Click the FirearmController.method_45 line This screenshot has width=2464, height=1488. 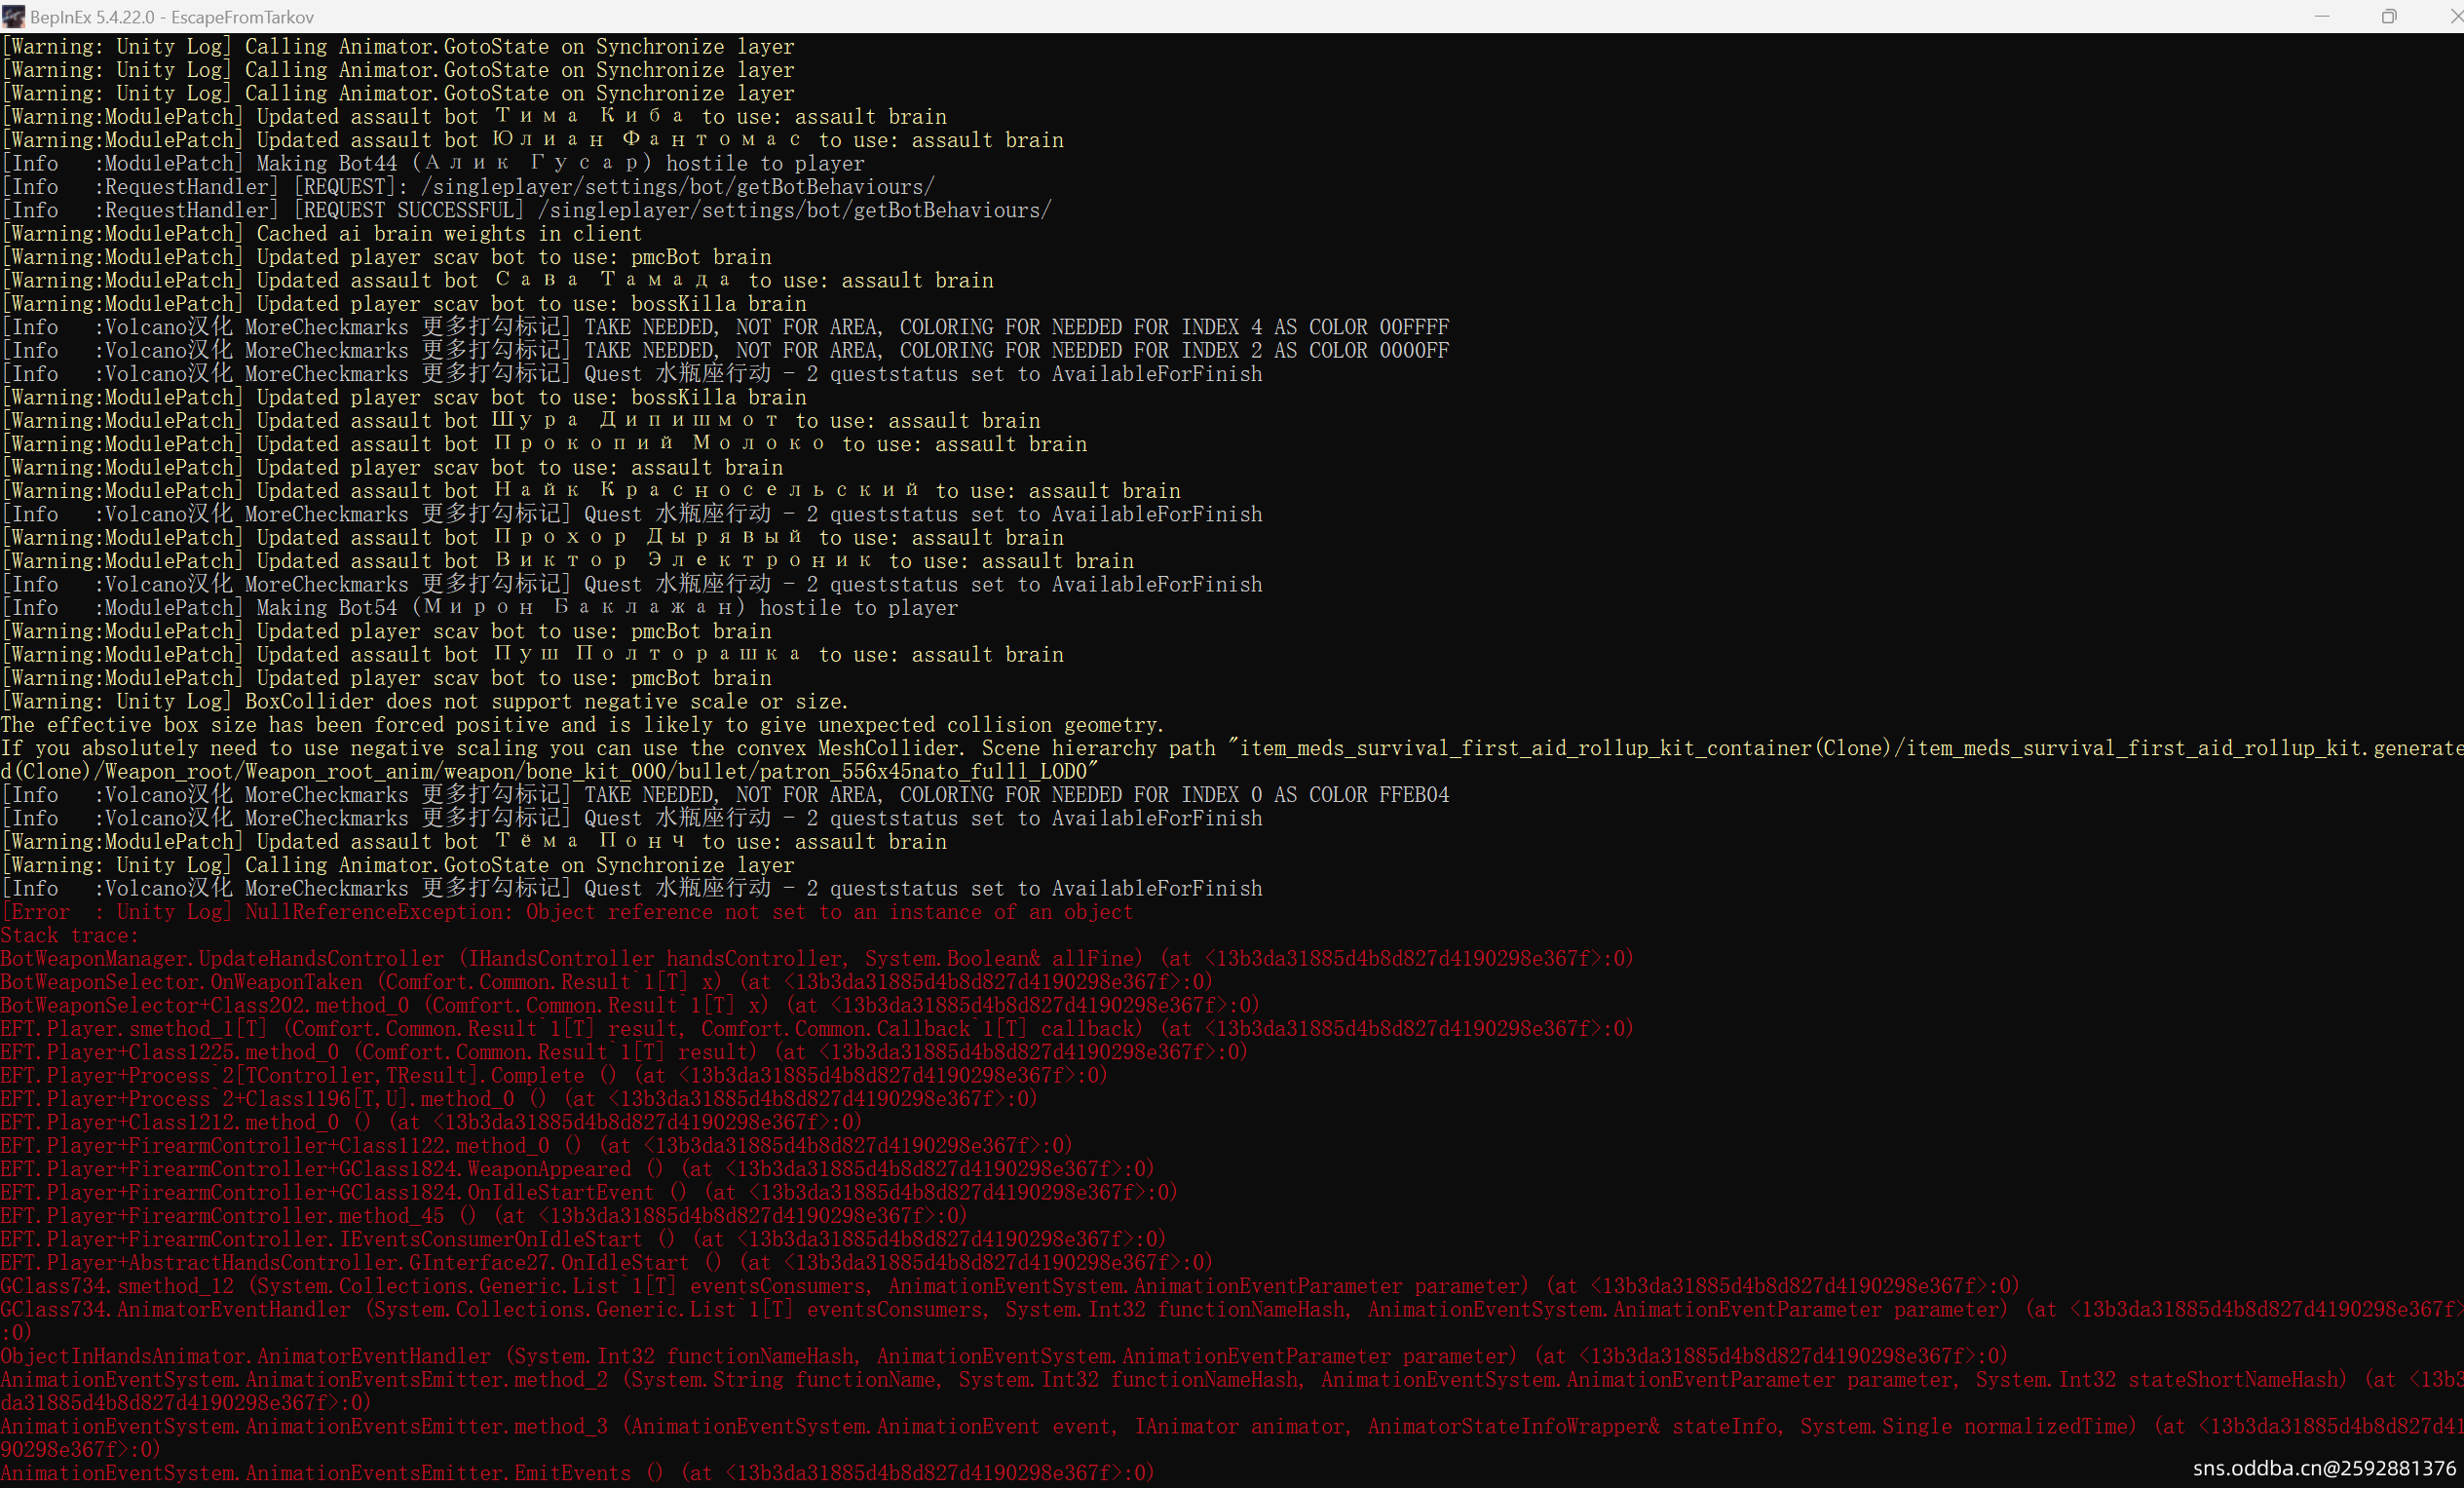[484, 1215]
